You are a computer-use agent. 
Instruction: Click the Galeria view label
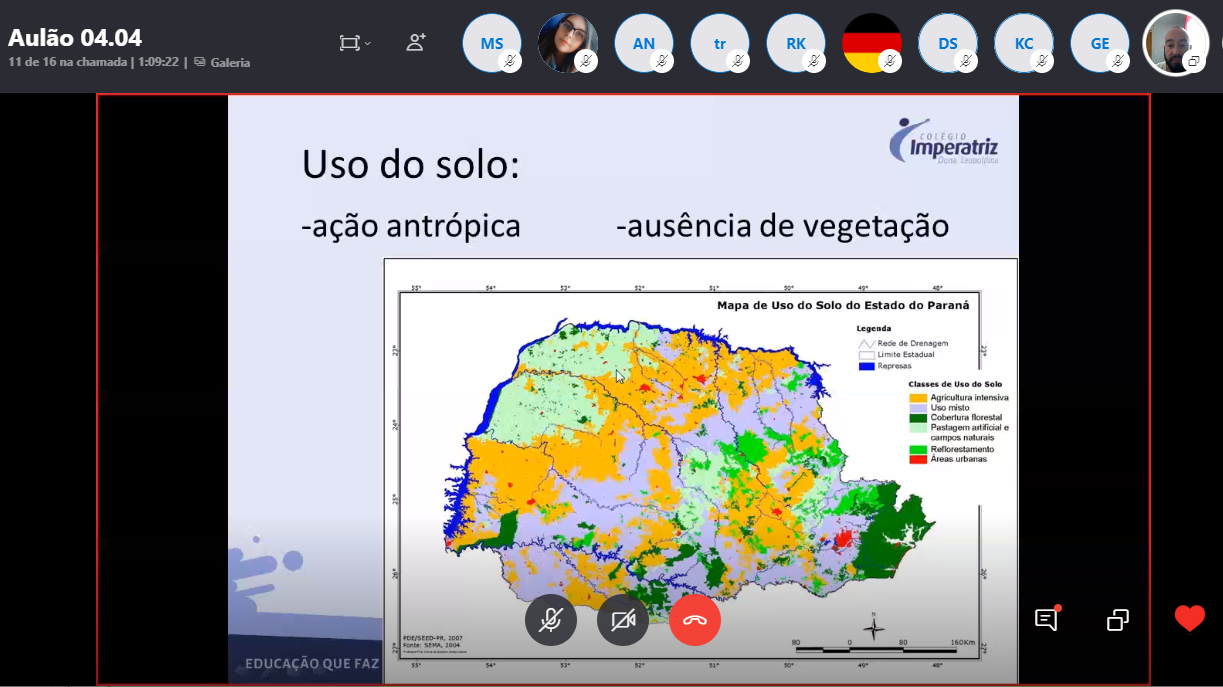pyautogui.click(x=229, y=62)
